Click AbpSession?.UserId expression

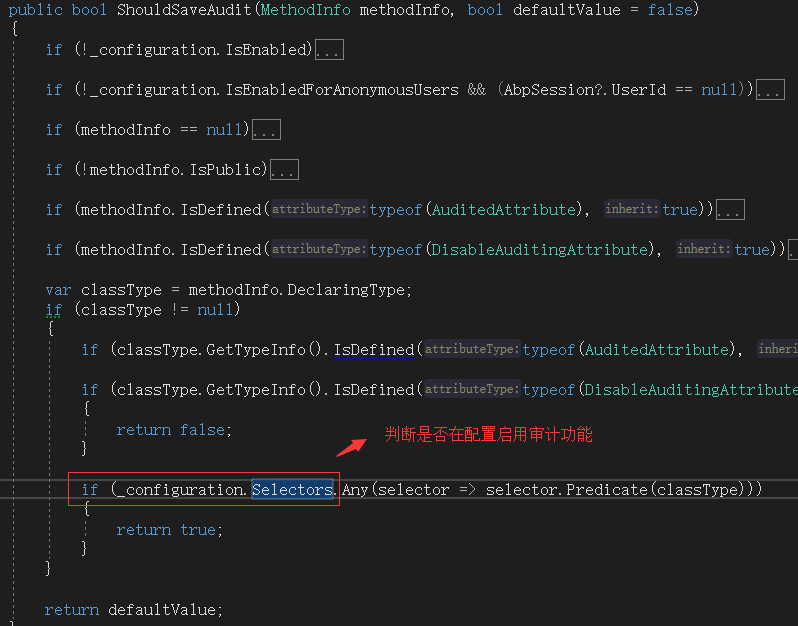(585, 90)
